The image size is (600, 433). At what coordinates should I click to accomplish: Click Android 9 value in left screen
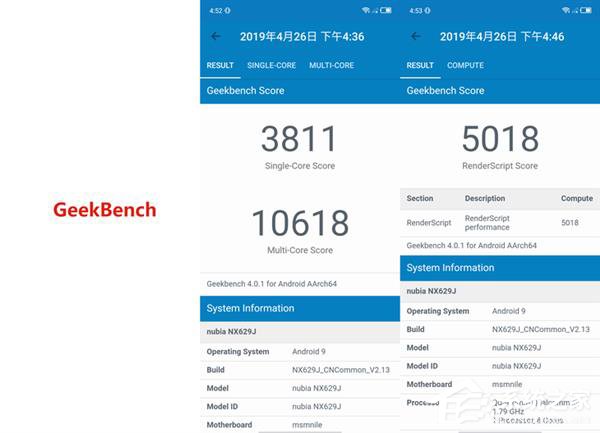point(308,352)
